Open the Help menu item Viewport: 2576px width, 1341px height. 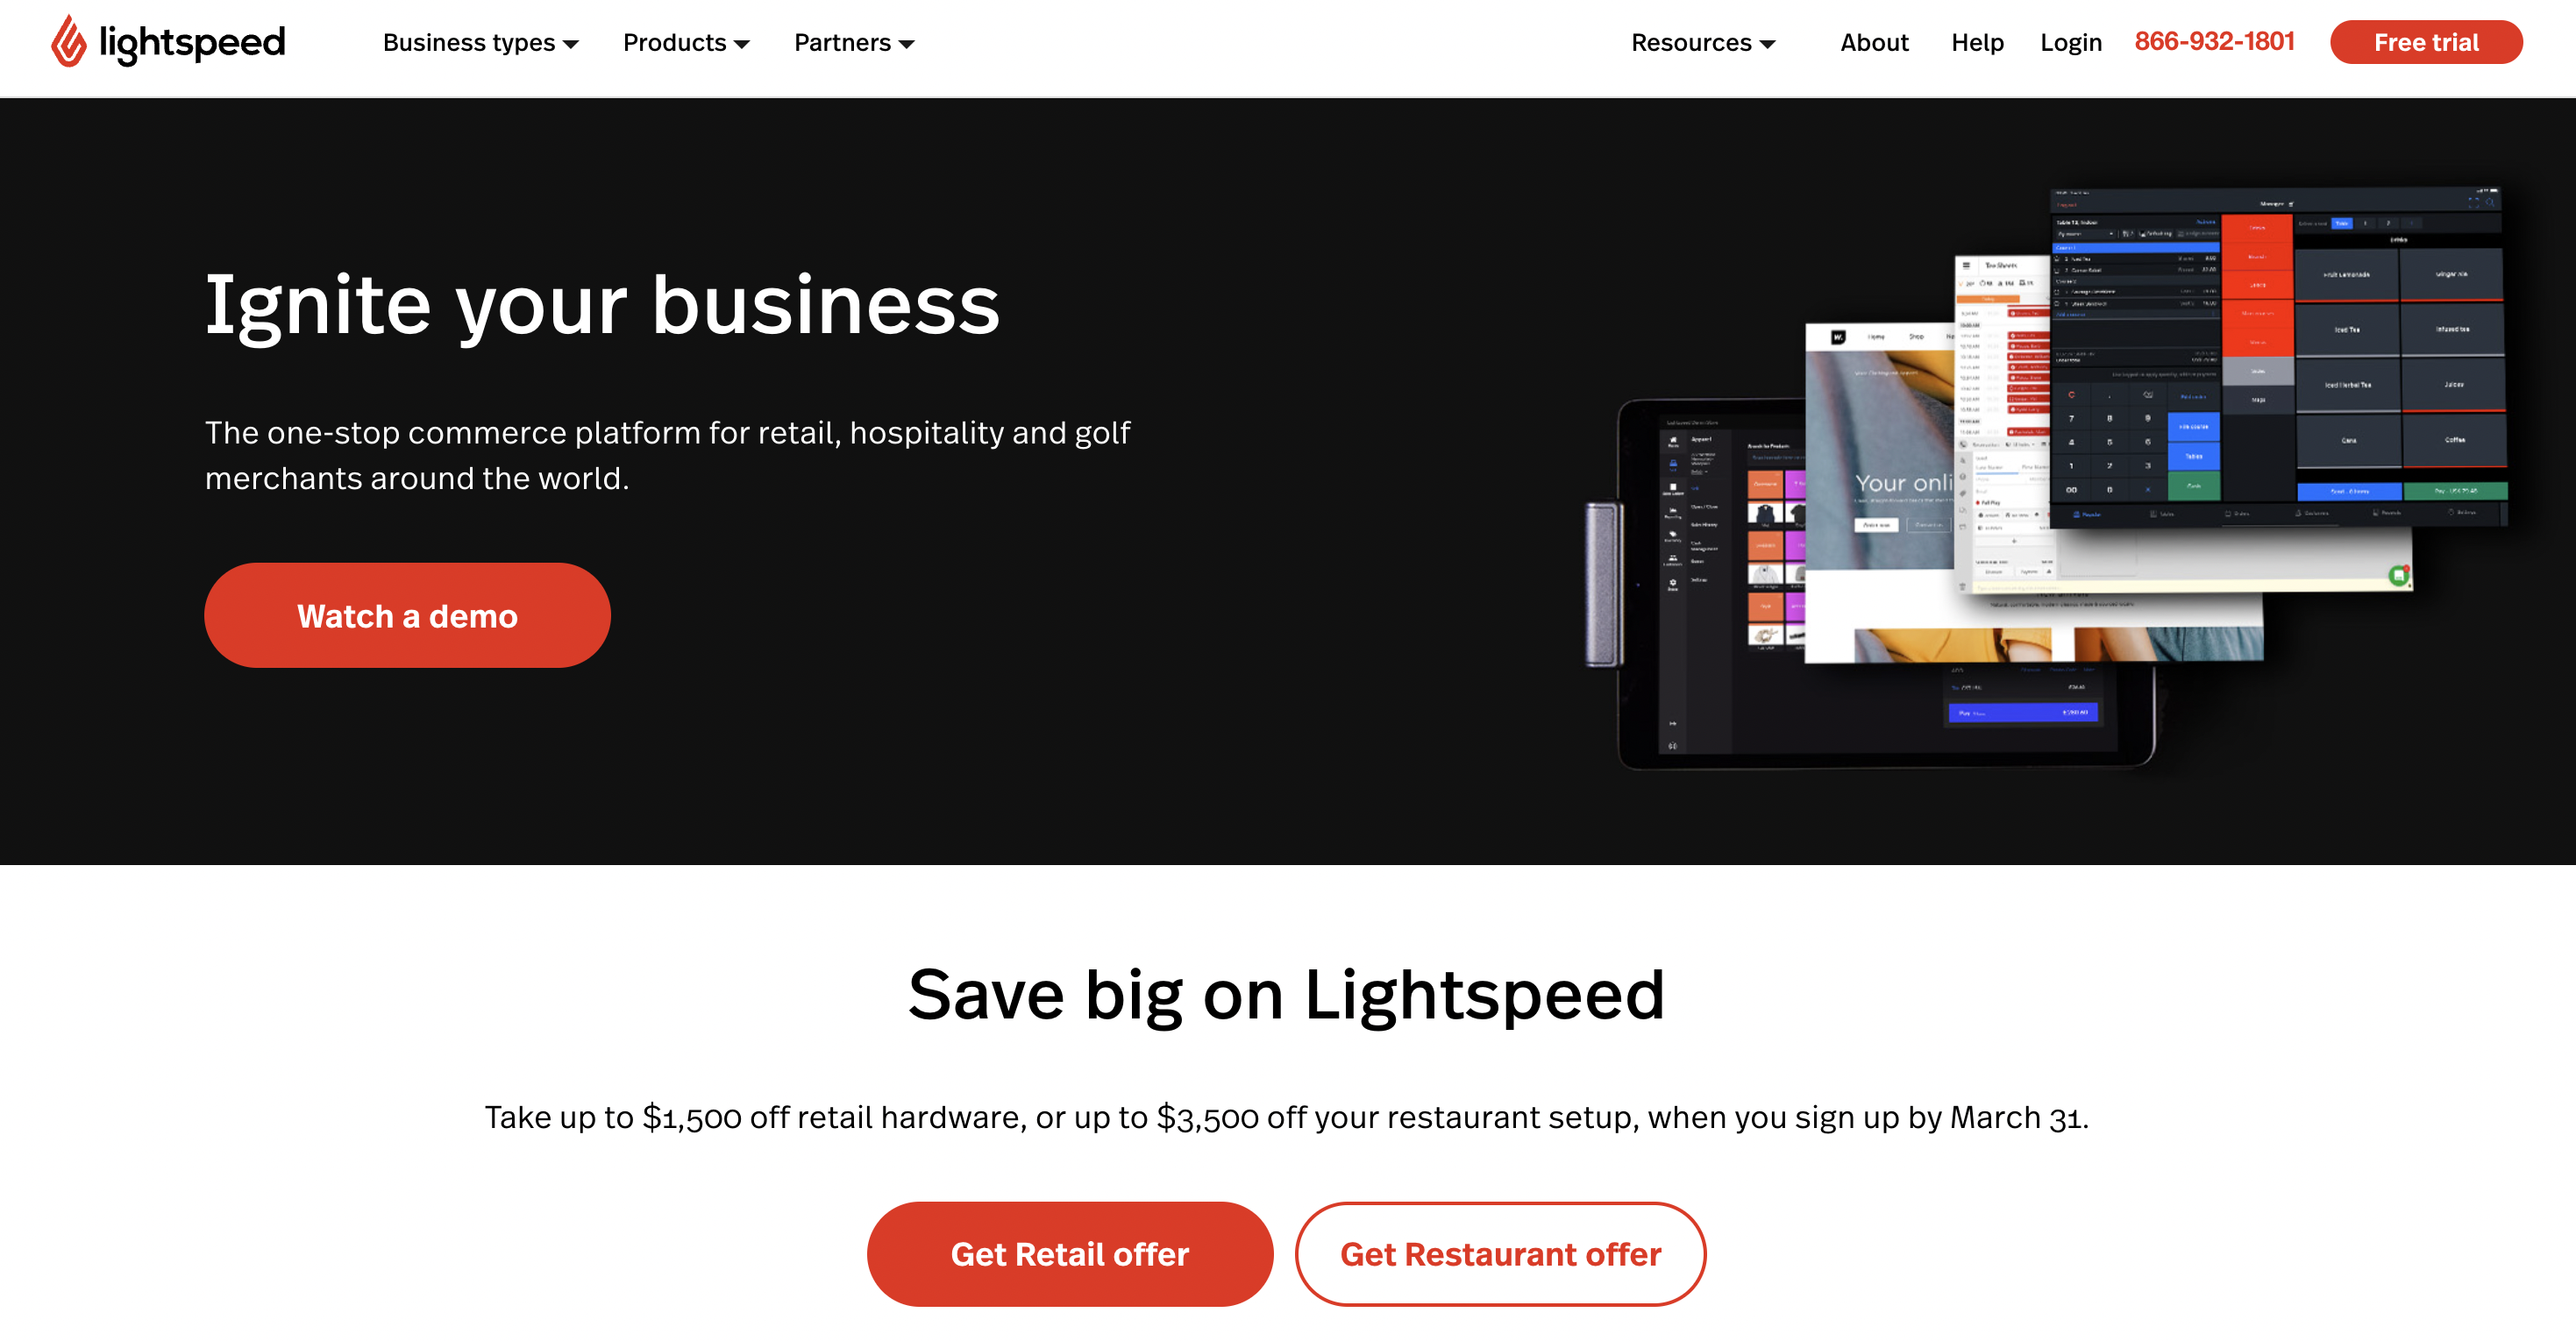1977,43
